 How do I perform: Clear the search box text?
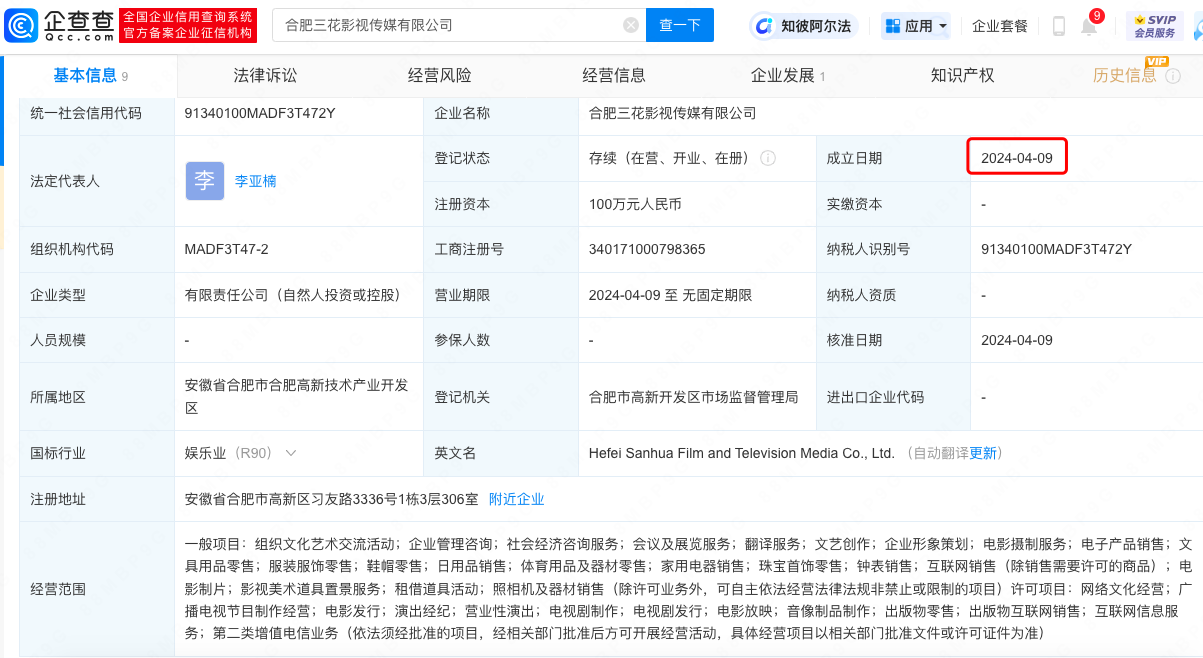[x=631, y=26]
